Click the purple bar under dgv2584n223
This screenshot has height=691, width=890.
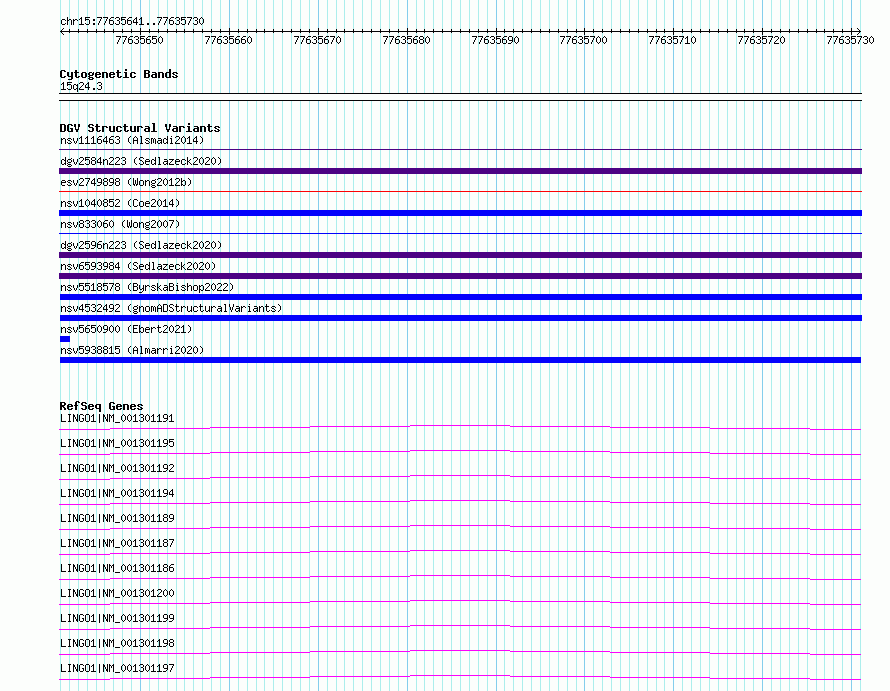pos(460,171)
